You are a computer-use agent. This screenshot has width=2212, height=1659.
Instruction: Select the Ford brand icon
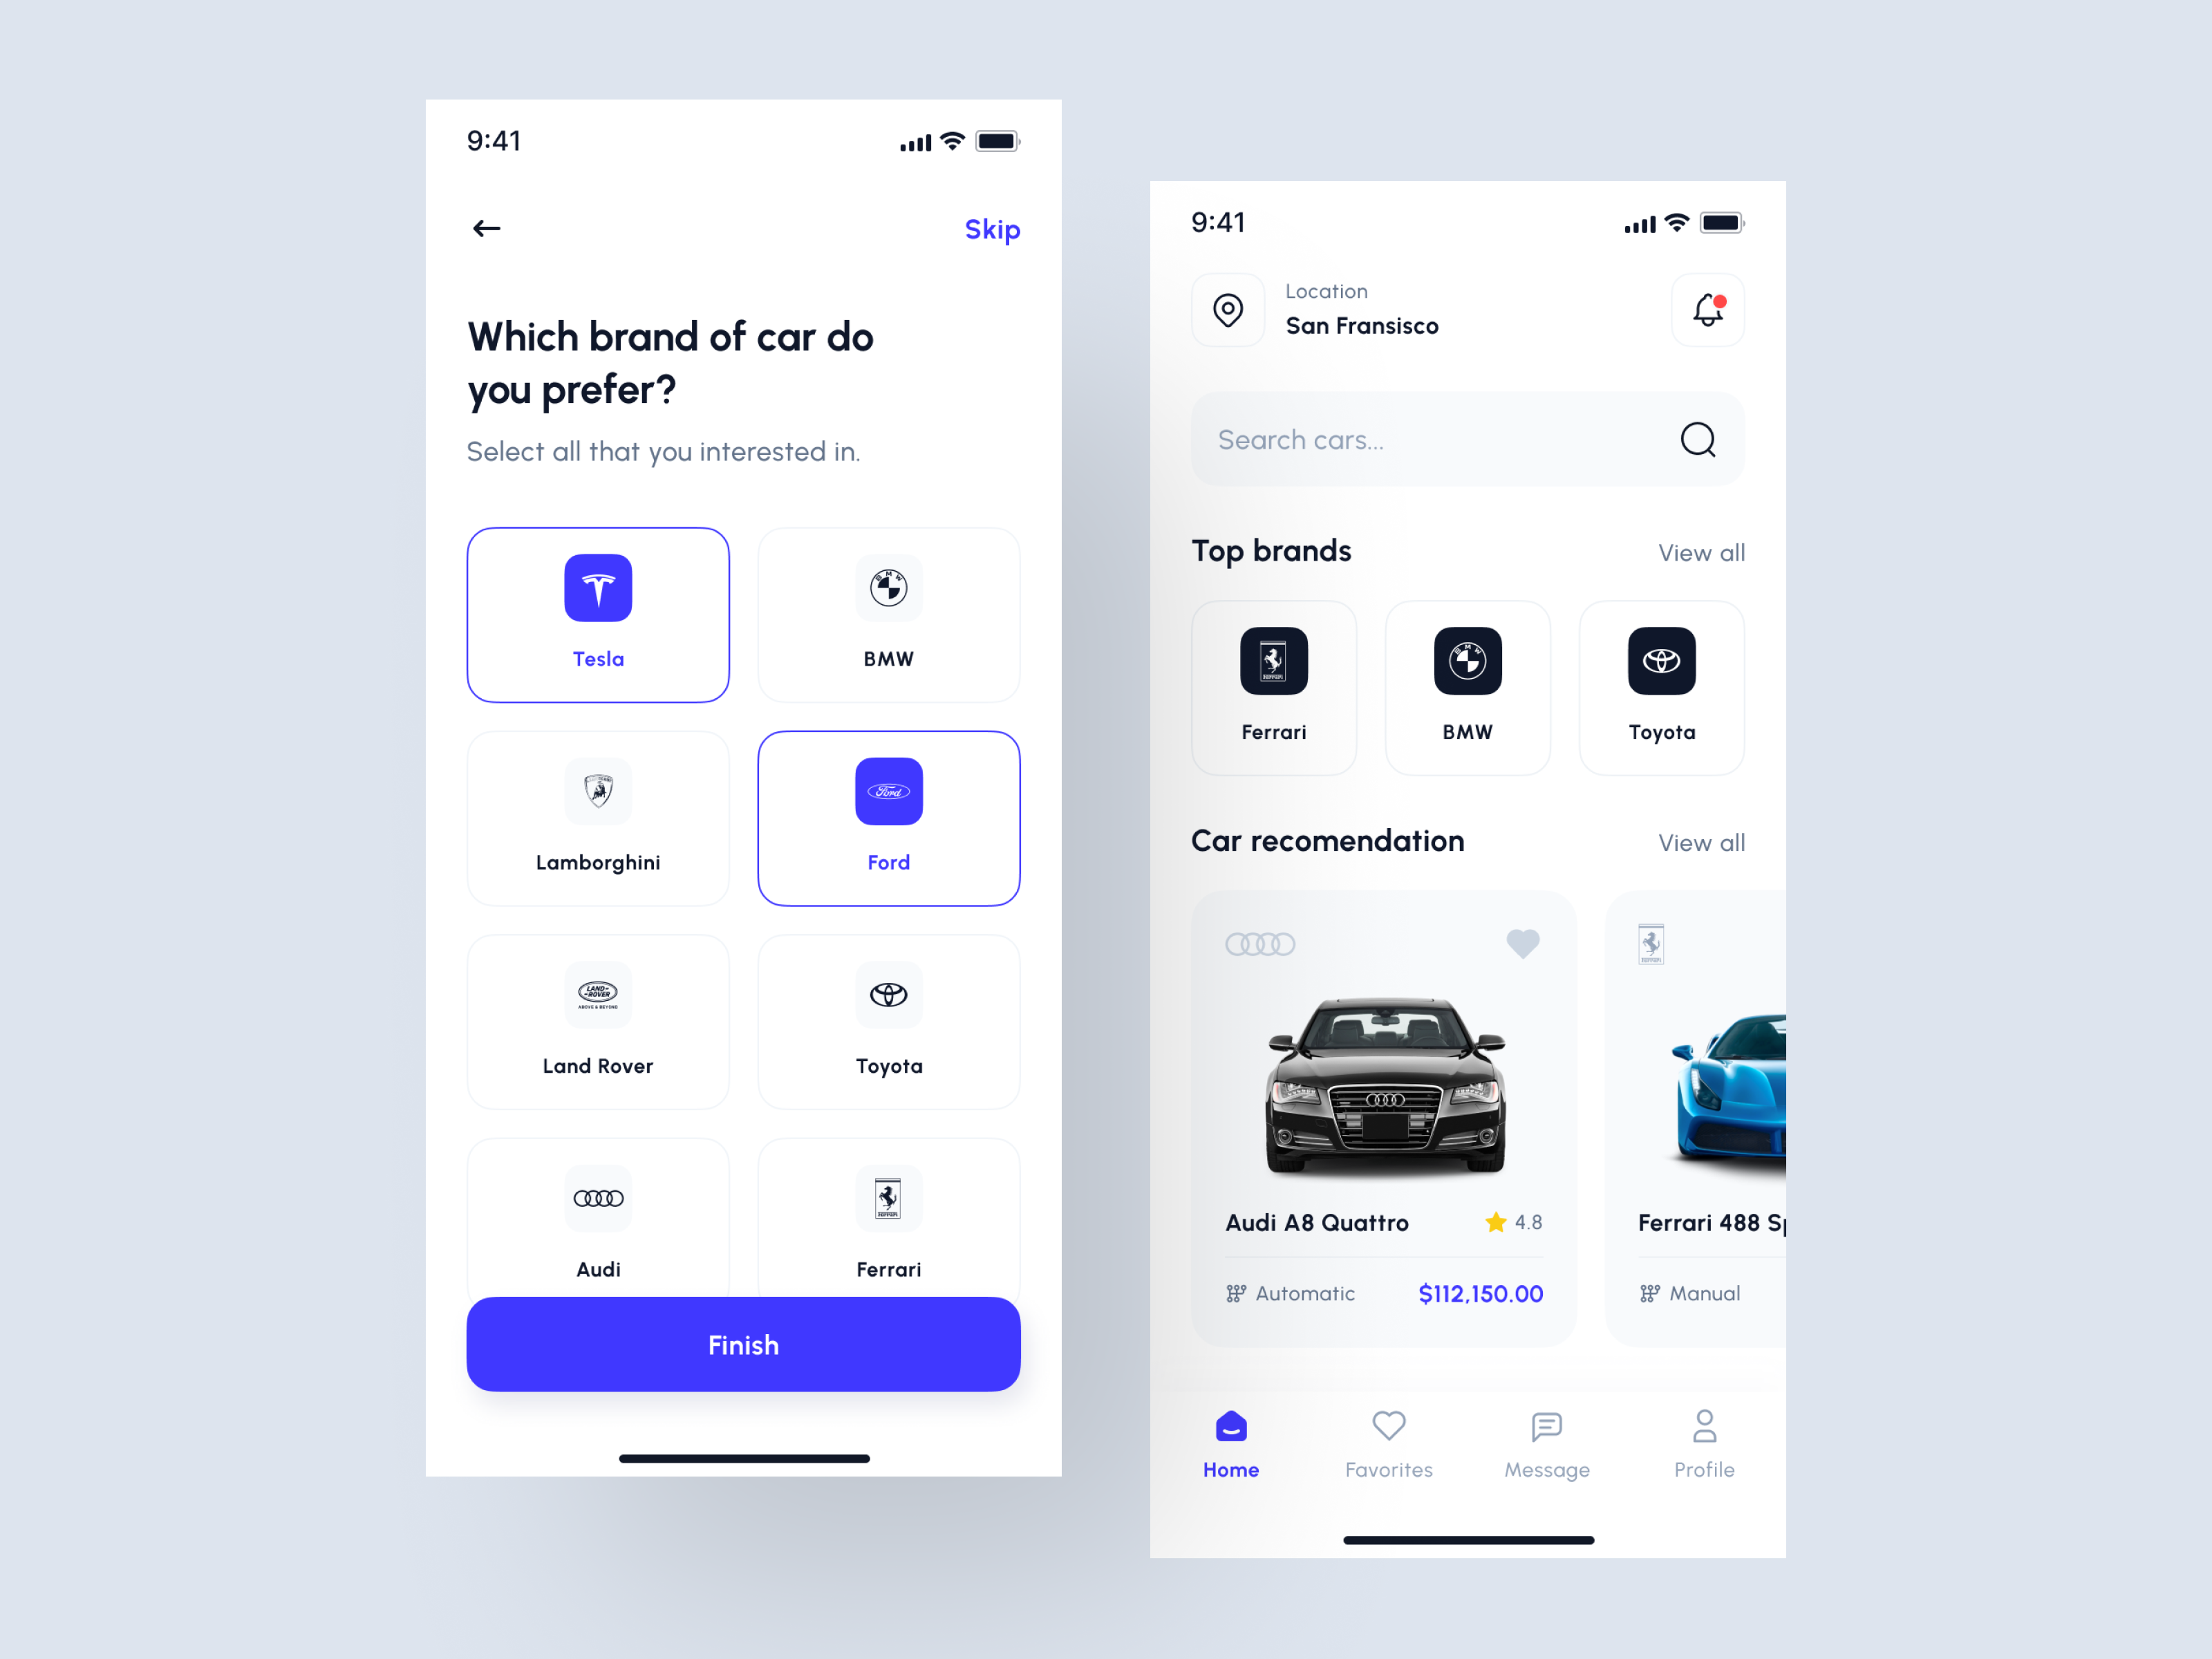click(x=887, y=793)
